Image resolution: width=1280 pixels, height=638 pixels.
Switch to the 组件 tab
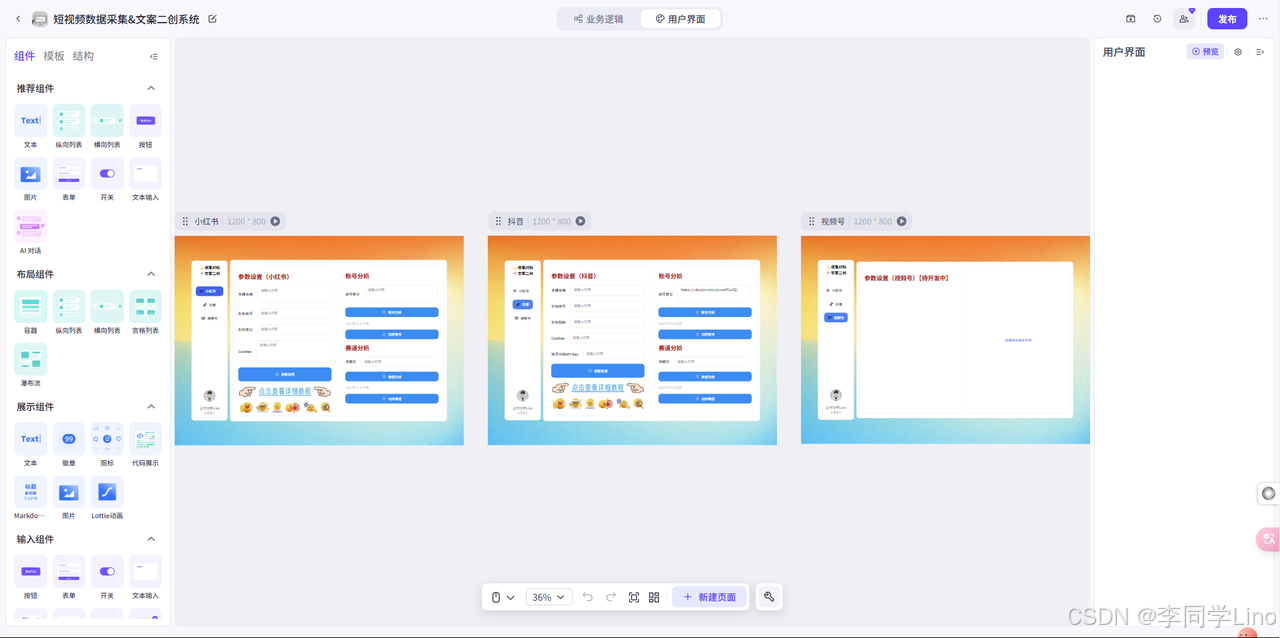(25, 57)
